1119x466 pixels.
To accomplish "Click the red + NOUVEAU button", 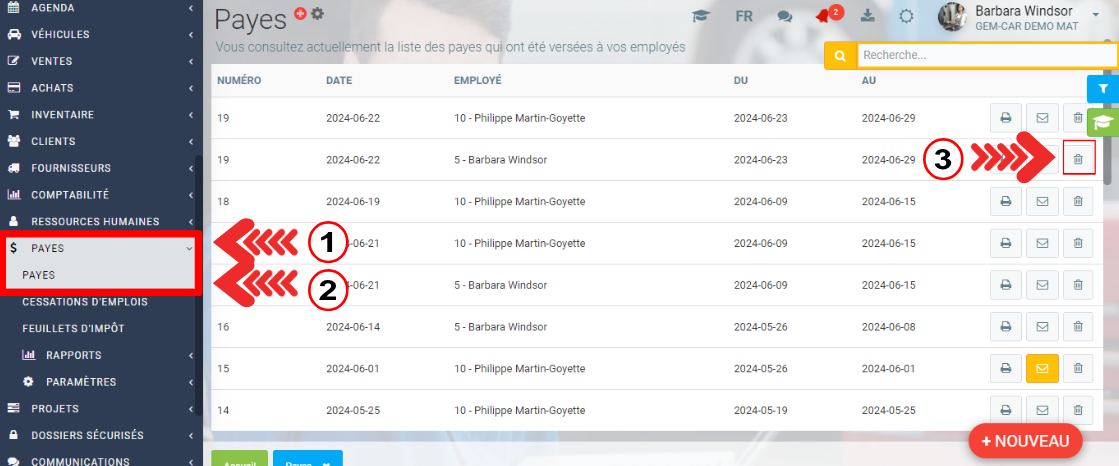I will [x=1025, y=441].
